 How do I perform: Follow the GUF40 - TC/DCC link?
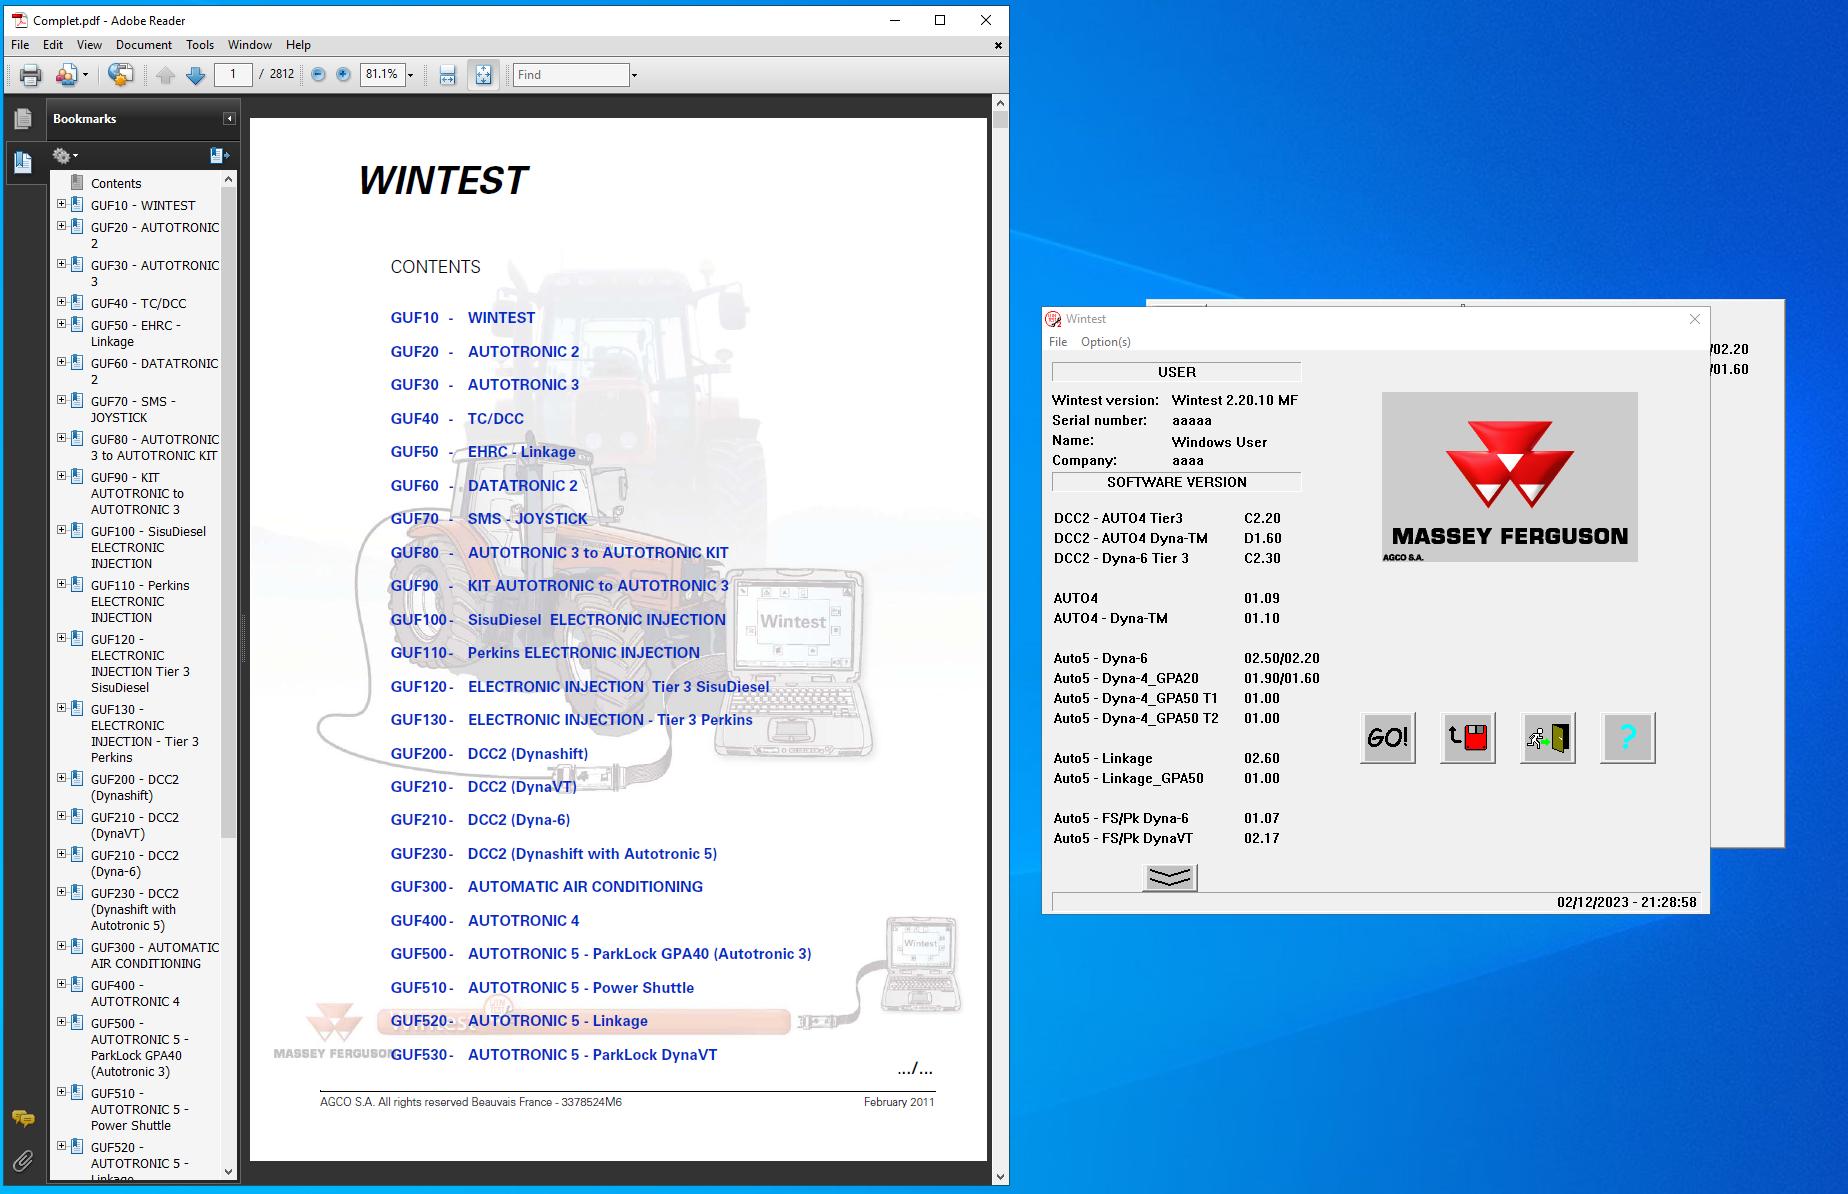point(457,419)
